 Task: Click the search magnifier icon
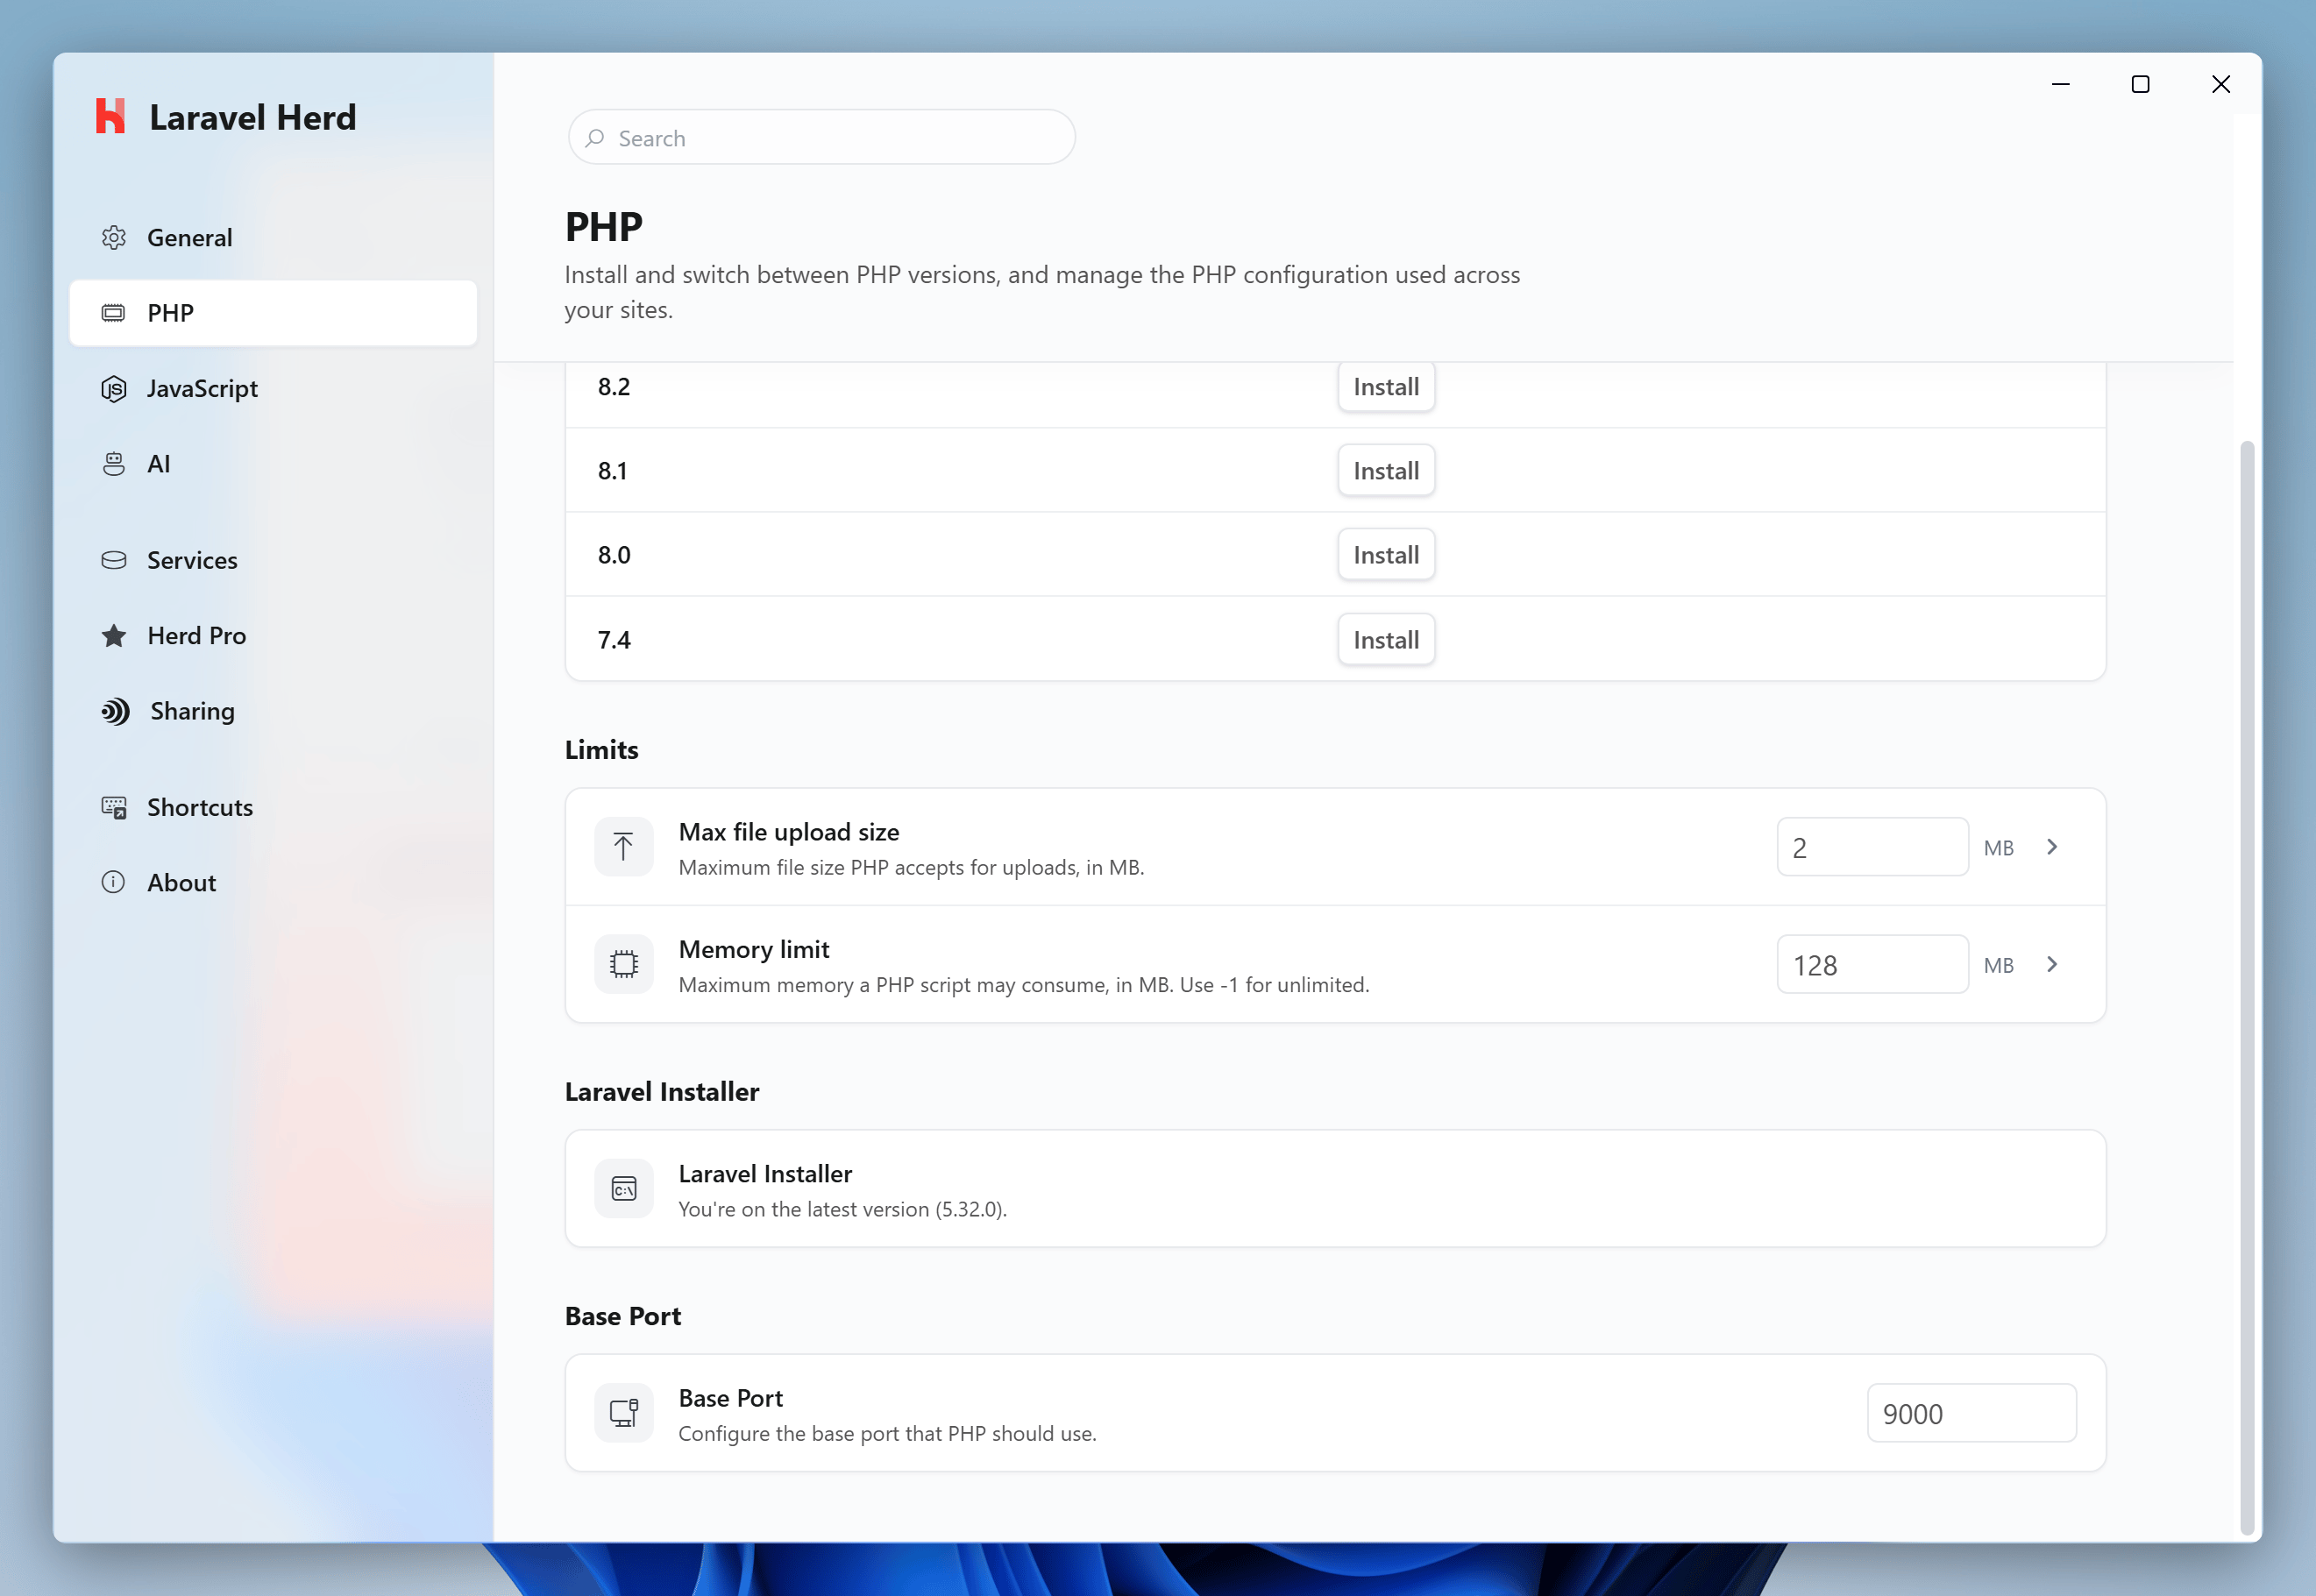(x=595, y=138)
